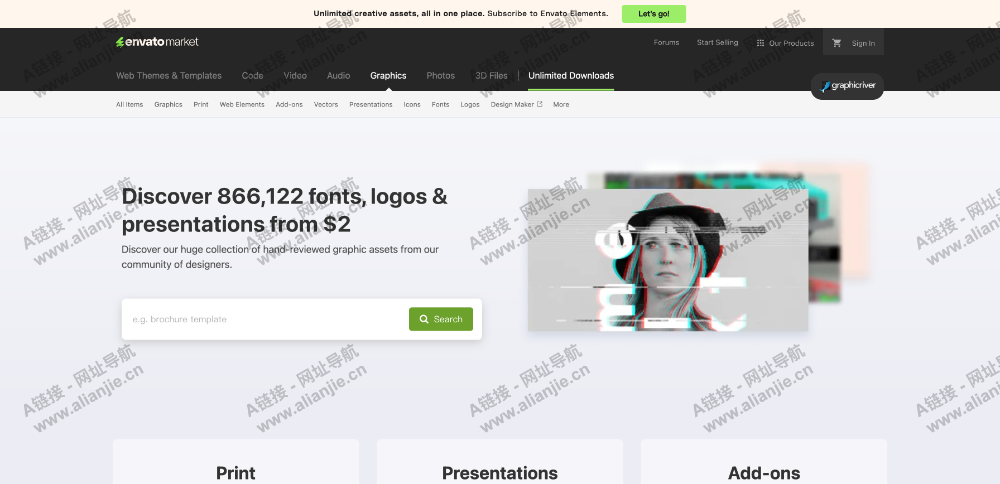The width and height of the screenshot is (1000, 484).
Task: Select the Icons submenu link
Action: coord(412,105)
